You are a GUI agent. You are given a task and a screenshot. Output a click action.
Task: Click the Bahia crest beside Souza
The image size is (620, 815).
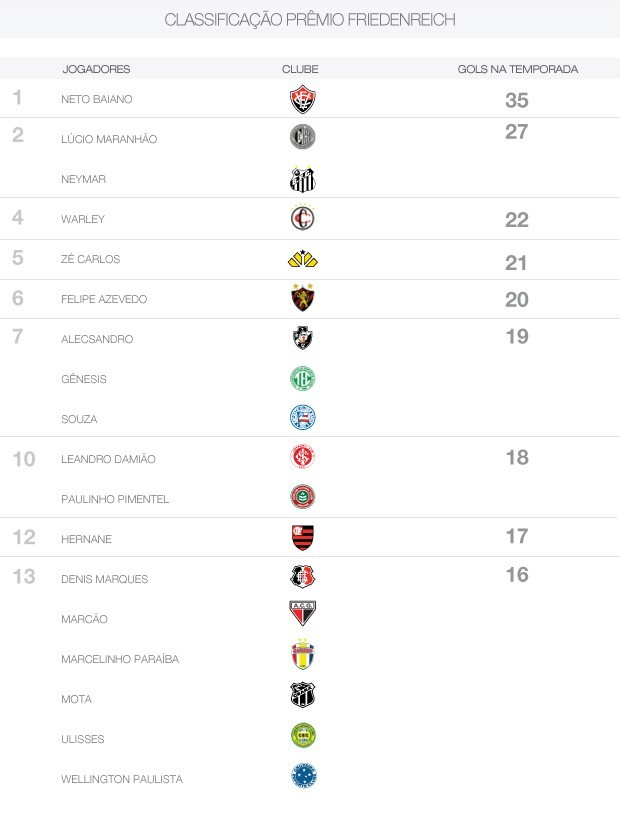coord(302,418)
